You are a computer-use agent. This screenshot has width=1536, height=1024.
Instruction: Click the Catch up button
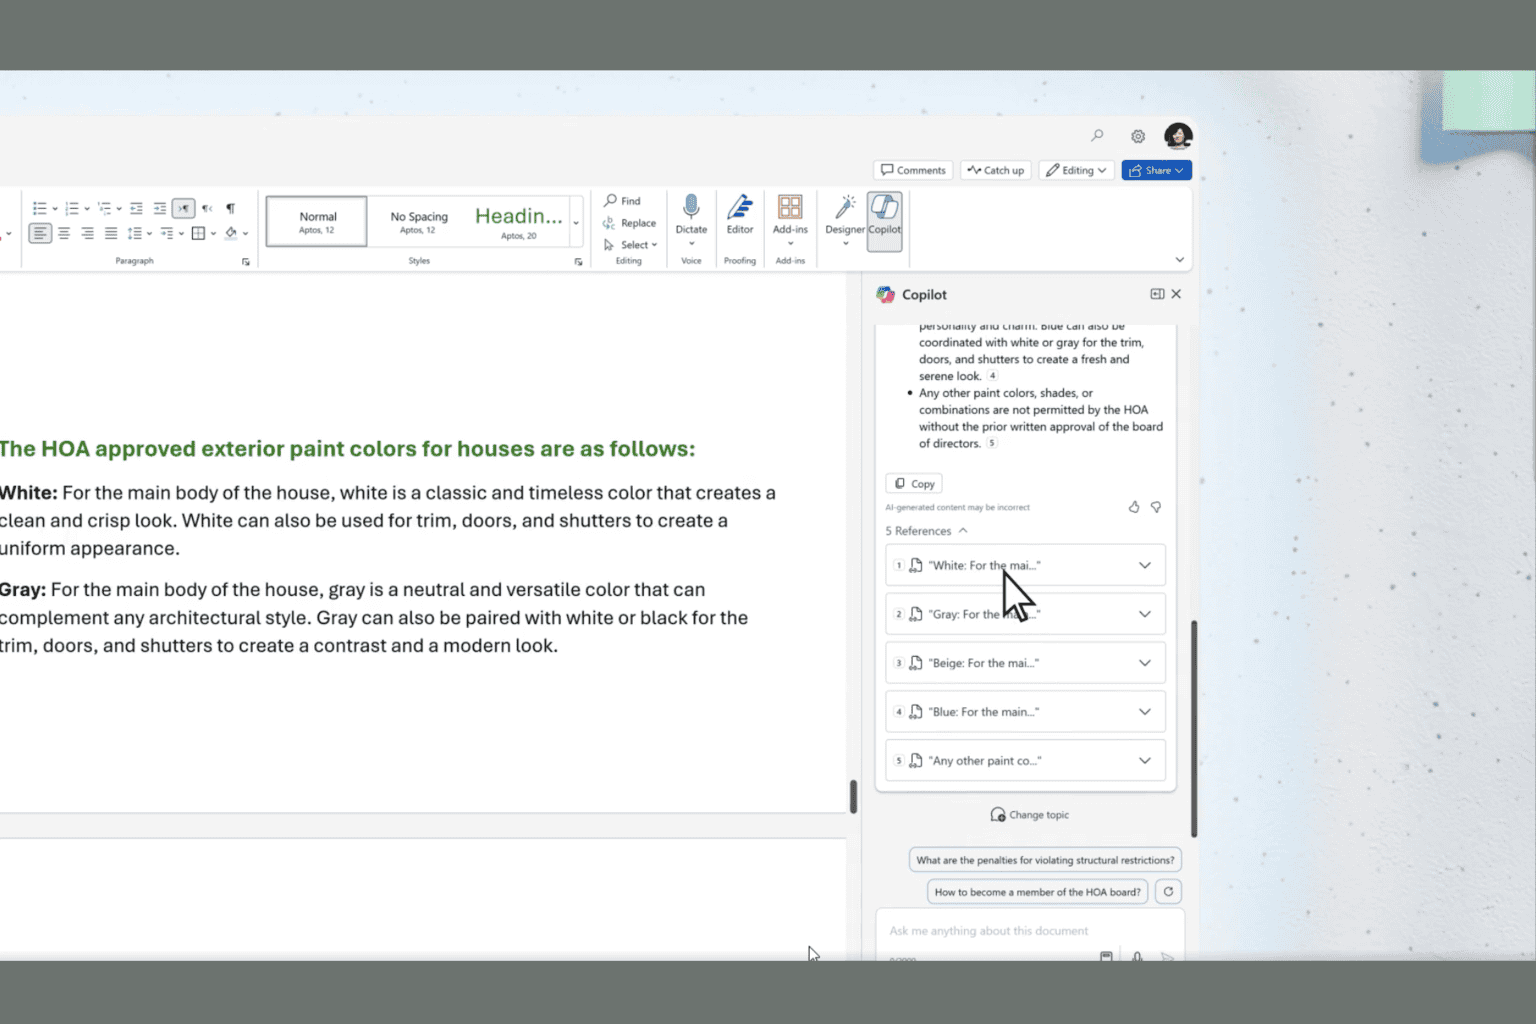coord(997,170)
